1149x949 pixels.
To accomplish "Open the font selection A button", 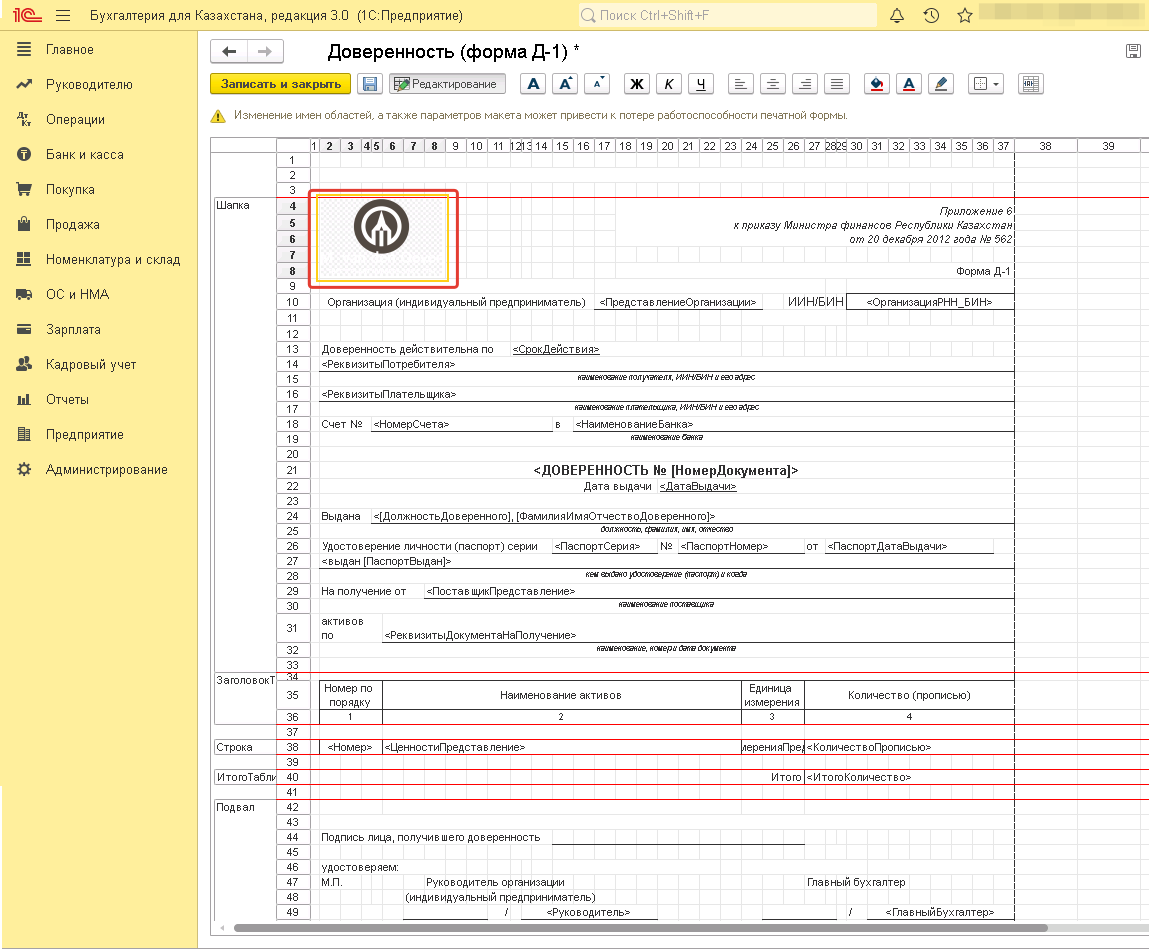I will (x=533, y=84).
